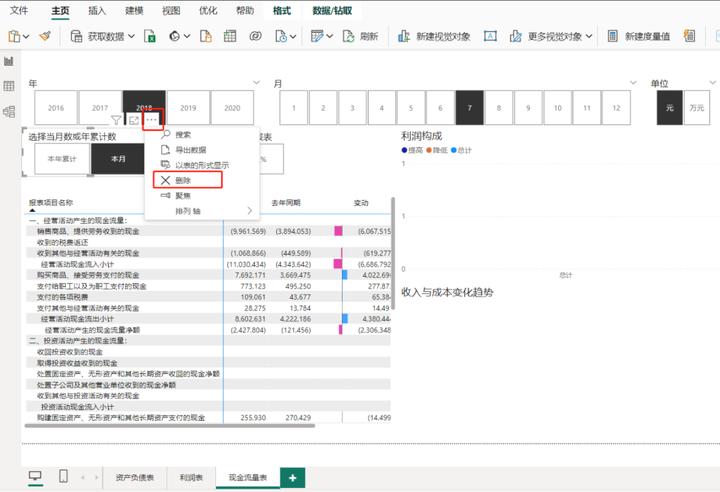The height and width of the screenshot is (492, 720).
Task: Expand the 获取数据 dropdown arrow
Action: [131, 36]
